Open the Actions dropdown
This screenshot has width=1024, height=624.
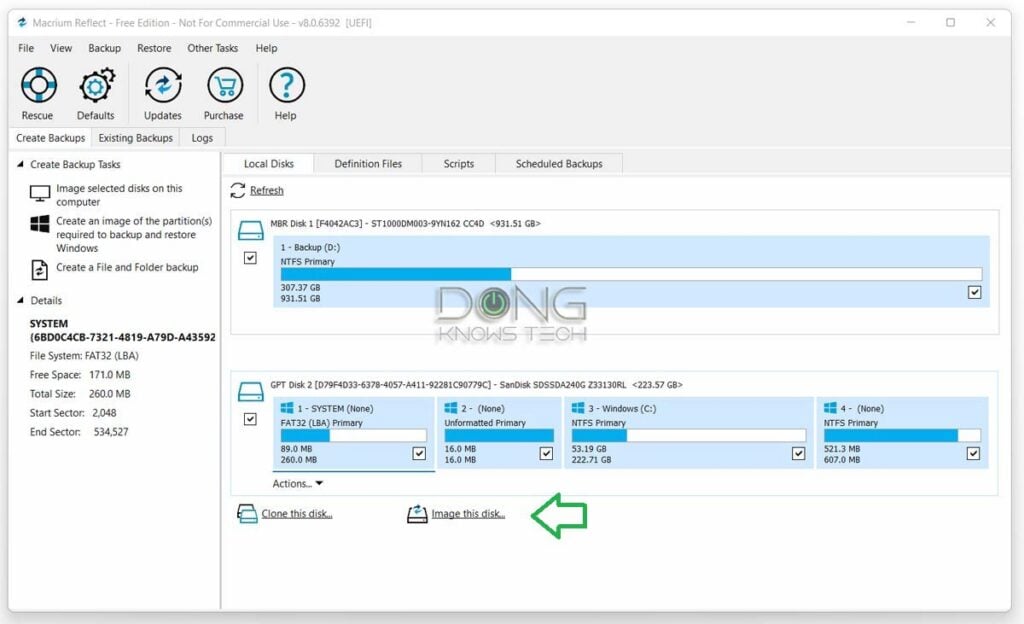click(x=298, y=484)
